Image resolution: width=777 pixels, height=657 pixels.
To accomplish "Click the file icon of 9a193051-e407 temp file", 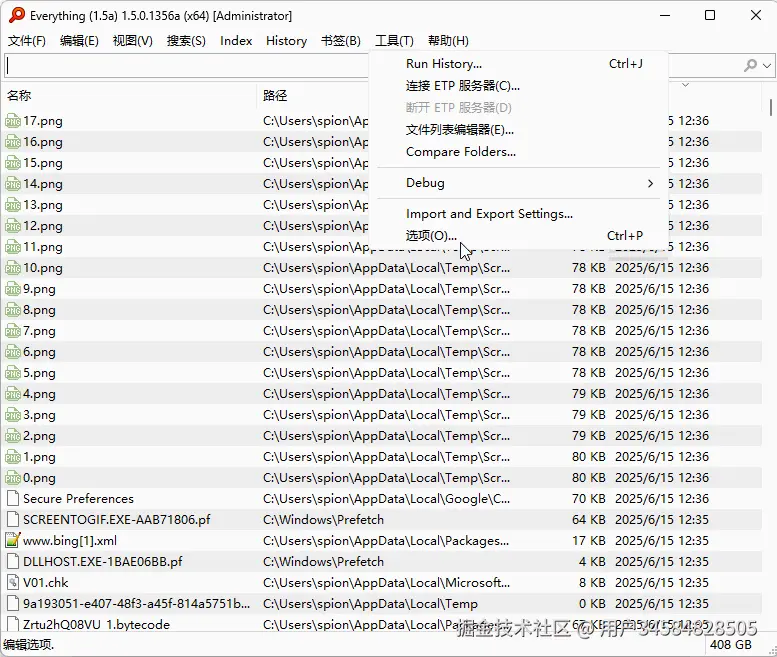I will click(12, 604).
